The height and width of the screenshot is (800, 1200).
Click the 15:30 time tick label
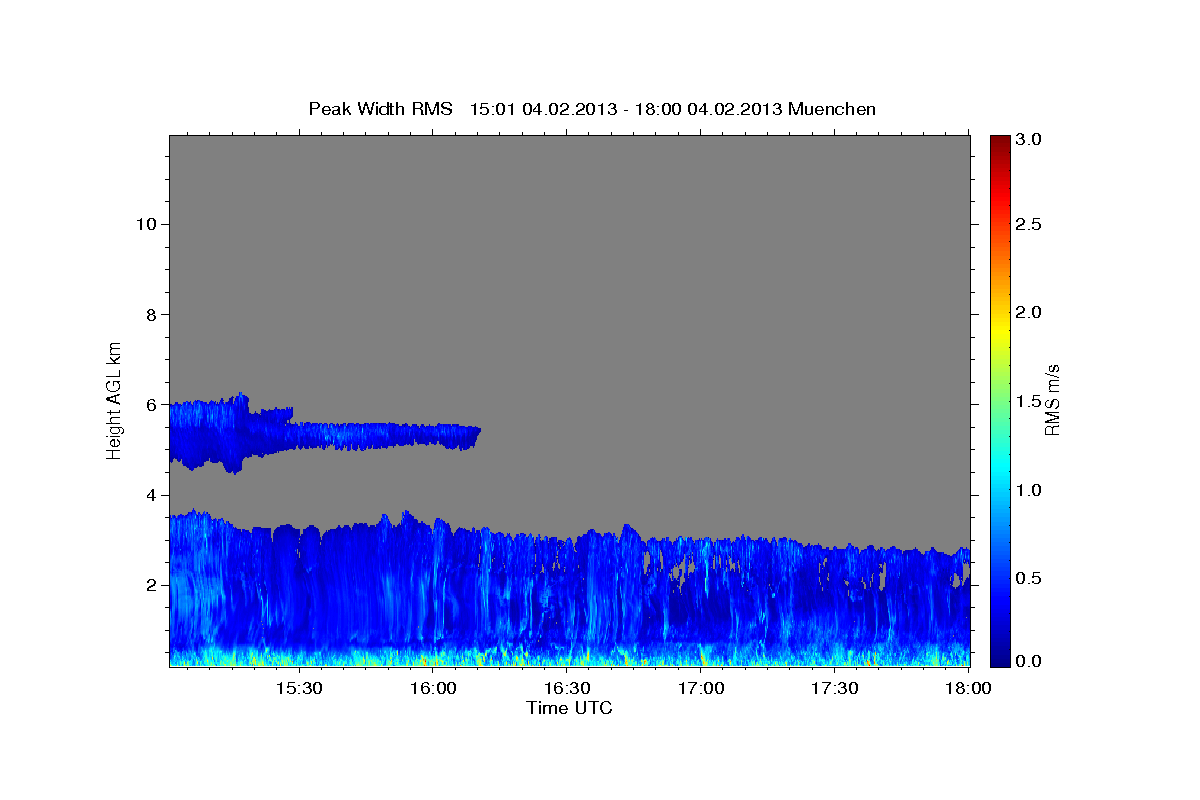298,688
